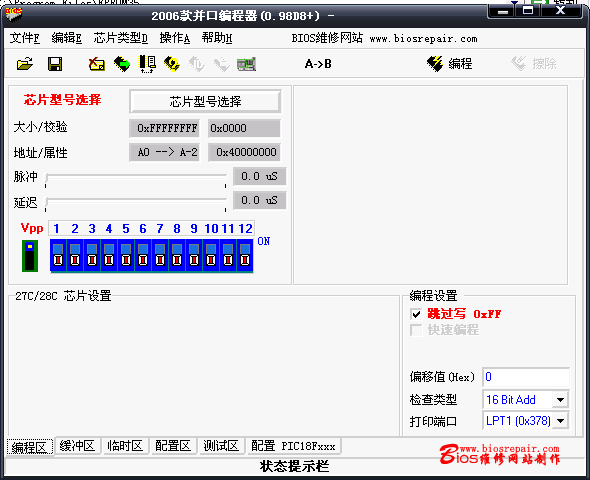This screenshot has height=480, width=590.
Task: Switch to the 测试区 tab
Action: (221, 446)
